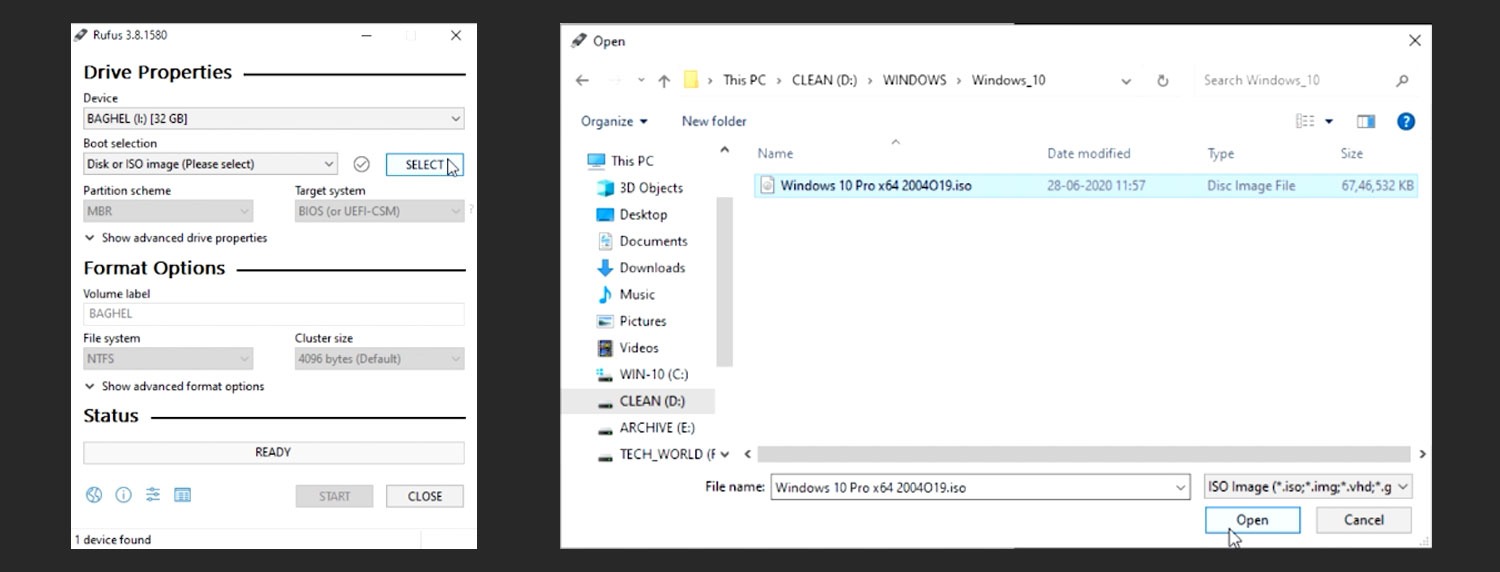Click the READY status progress bar
Image resolution: width=1500 pixels, height=572 pixels.
(x=273, y=453)
